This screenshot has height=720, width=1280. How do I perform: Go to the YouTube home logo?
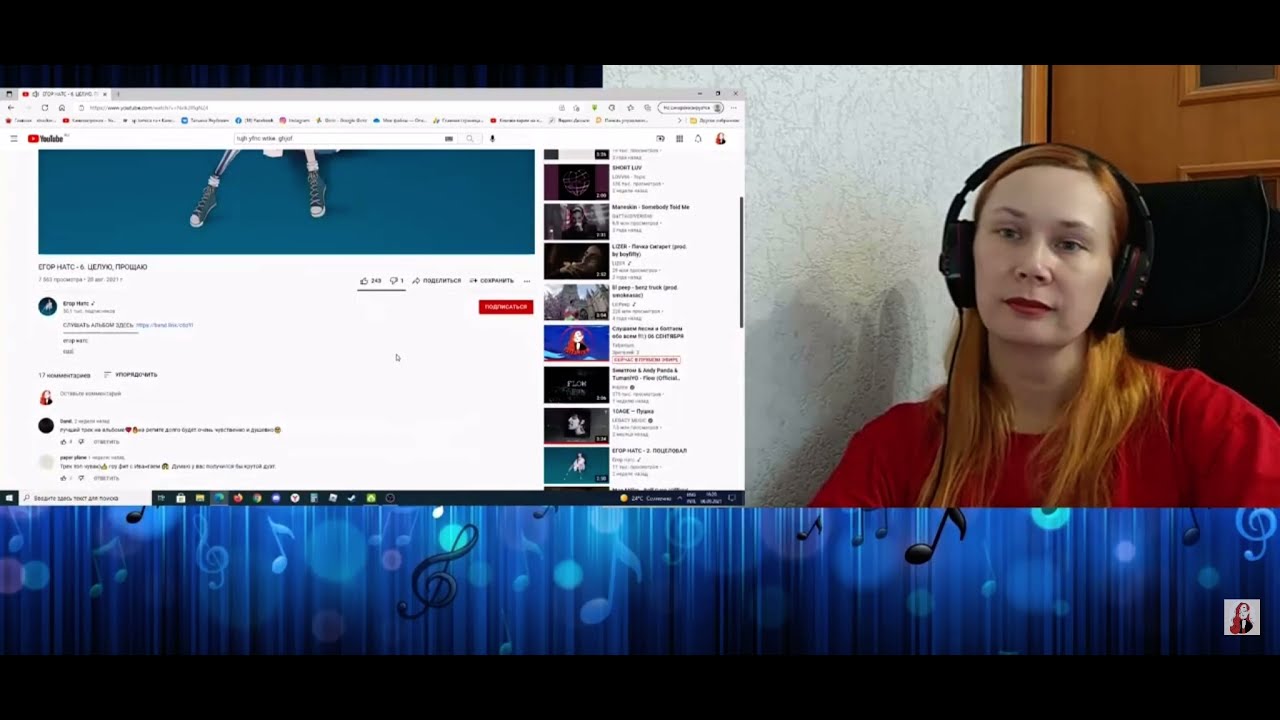pos(45,139)
